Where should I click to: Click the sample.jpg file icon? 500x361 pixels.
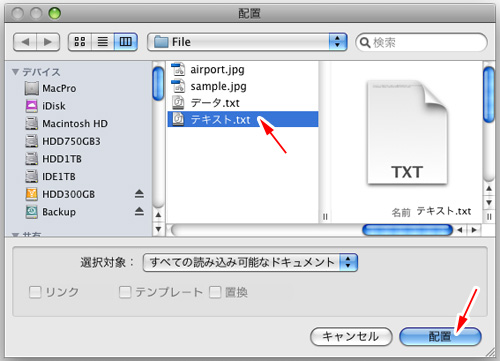pyautogui.click(x=178, y=86)
